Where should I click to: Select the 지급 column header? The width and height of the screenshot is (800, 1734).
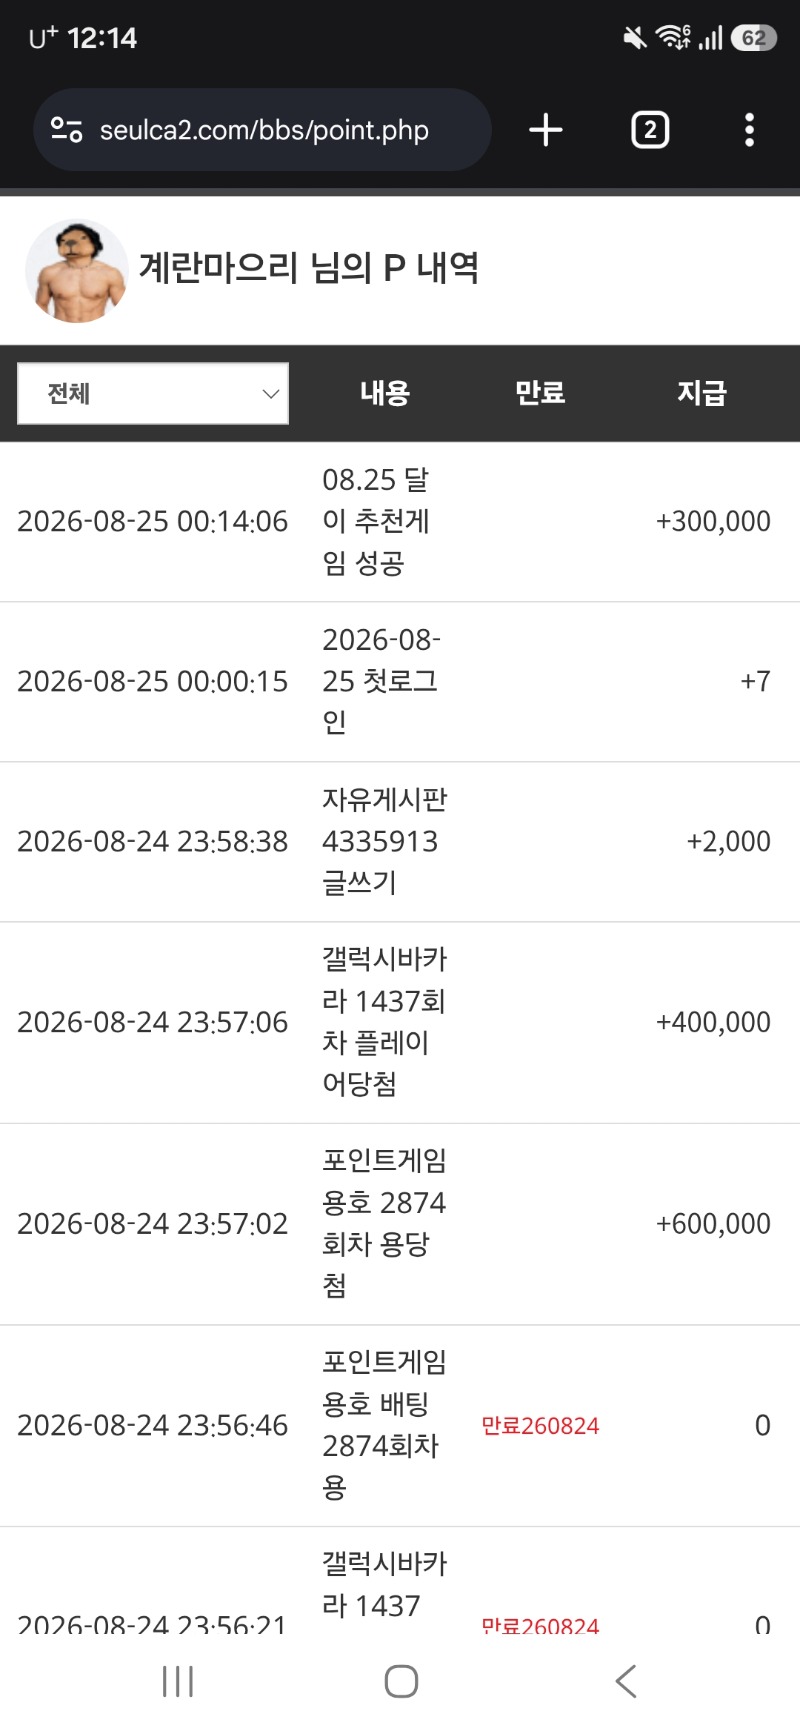[702, 393]
